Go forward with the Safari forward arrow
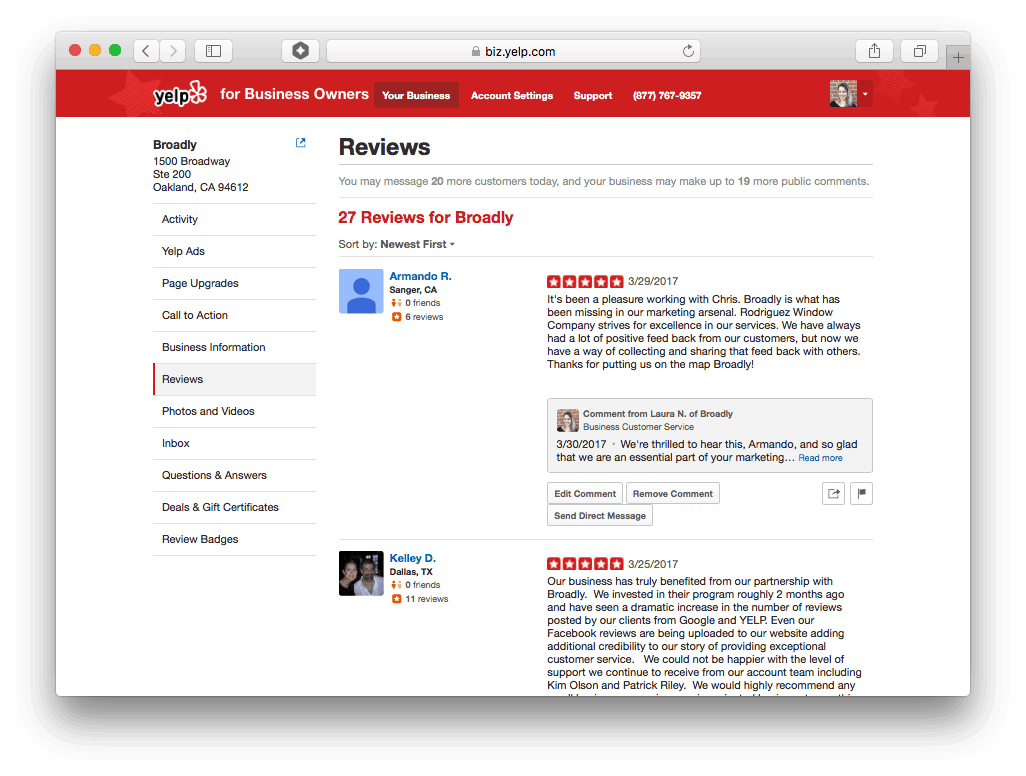The height and width of the screenshot is (776, 1026). (x=173, y=51)
